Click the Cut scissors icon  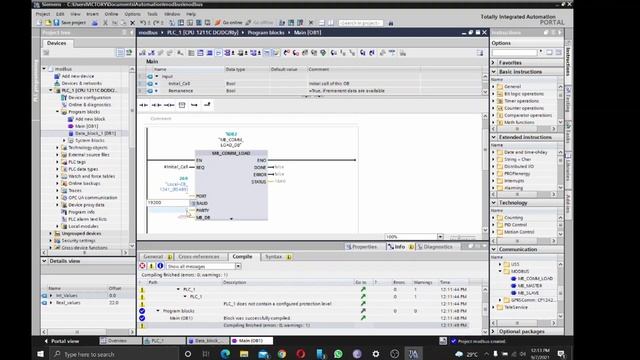(105, 23)
